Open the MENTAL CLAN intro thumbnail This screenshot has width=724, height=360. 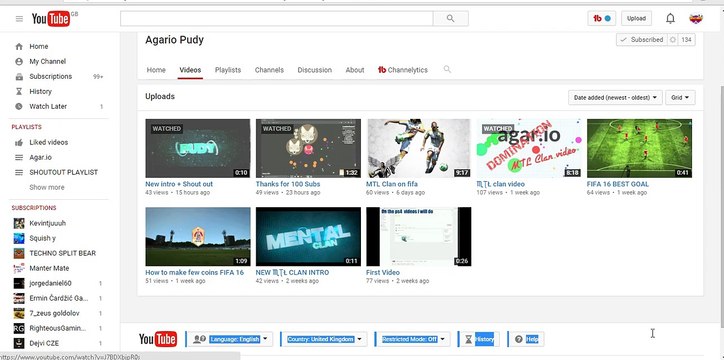(x=308, y=237)
